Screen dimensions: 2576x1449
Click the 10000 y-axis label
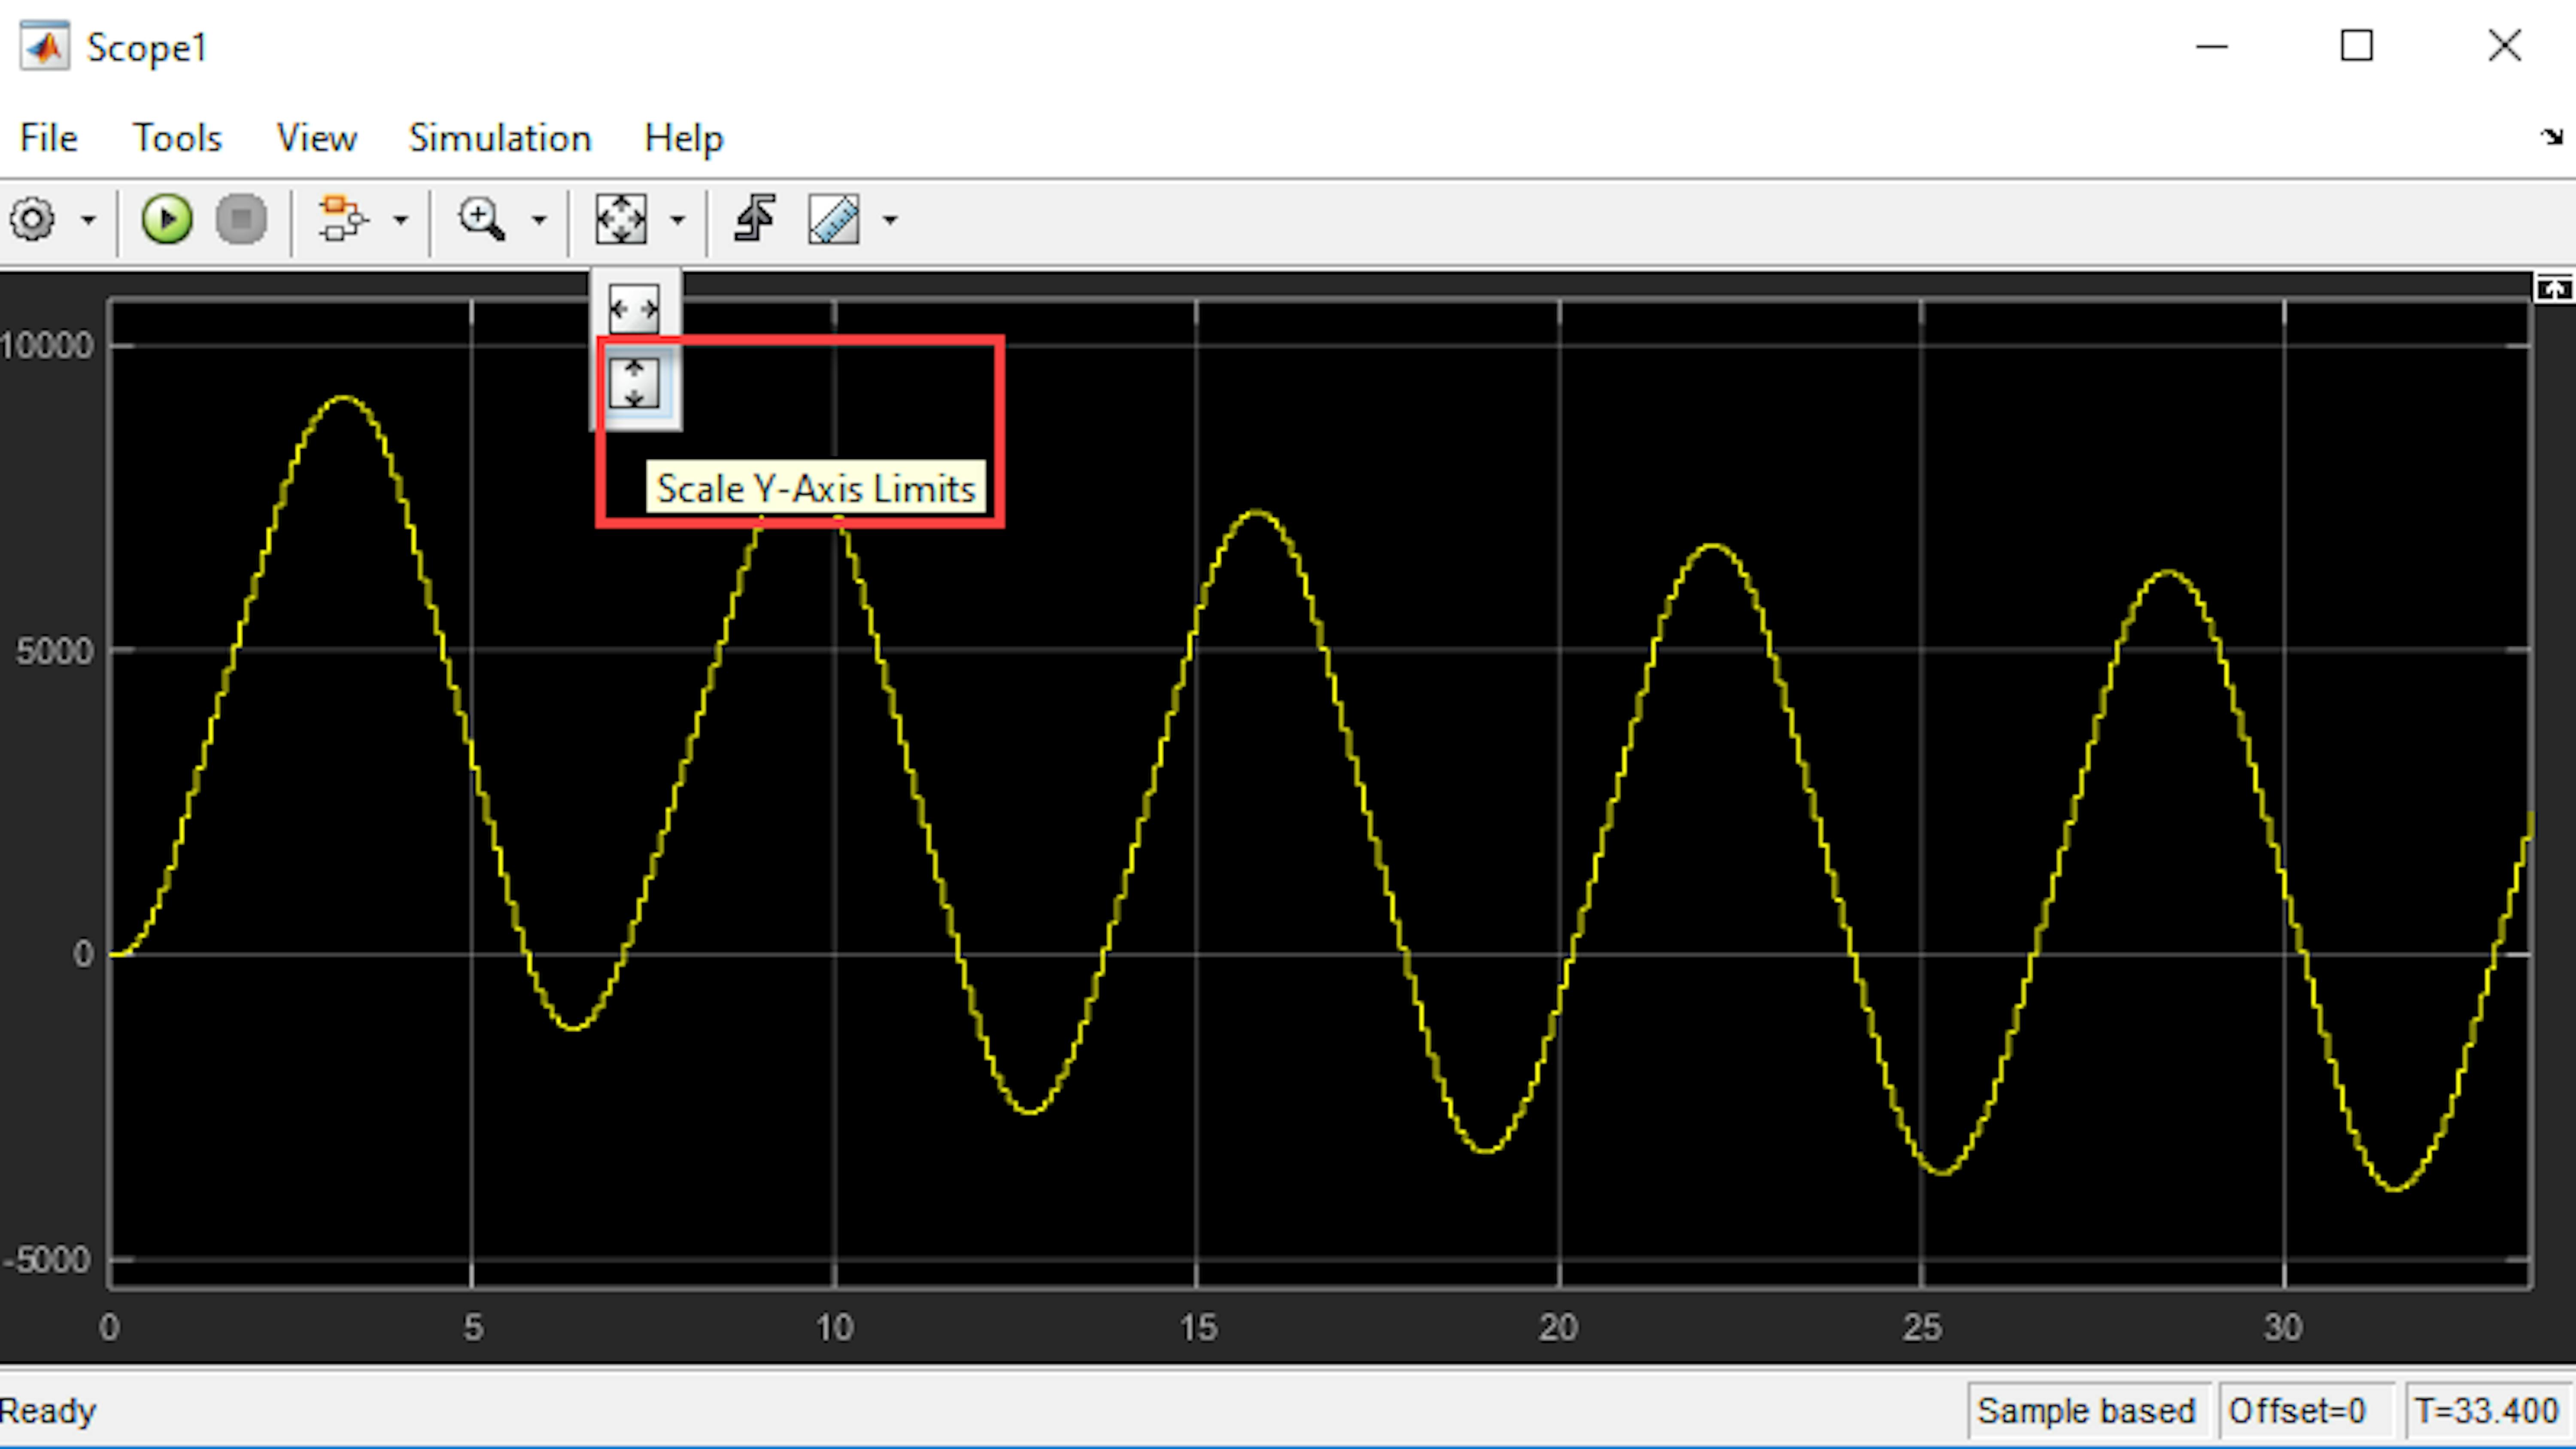click(47, 346)
